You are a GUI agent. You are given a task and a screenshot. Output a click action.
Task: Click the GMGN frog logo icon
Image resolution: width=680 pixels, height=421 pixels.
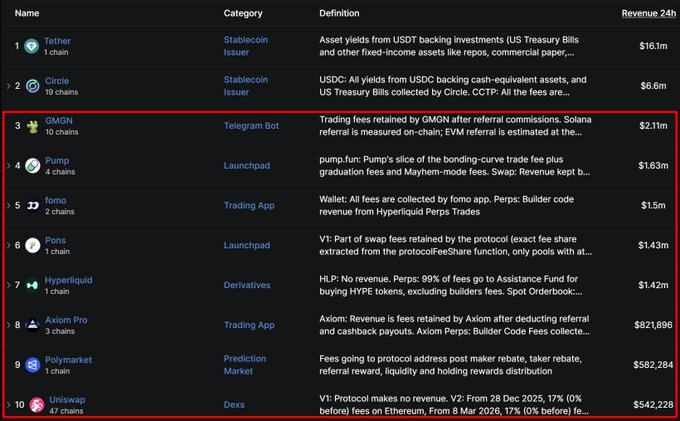(x=33, y=126)
